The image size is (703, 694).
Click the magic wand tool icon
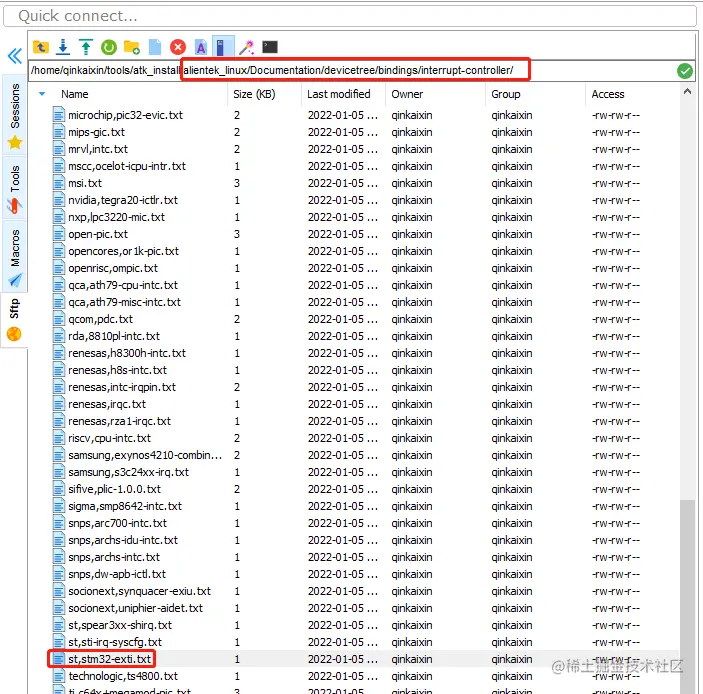pos(246,47)
